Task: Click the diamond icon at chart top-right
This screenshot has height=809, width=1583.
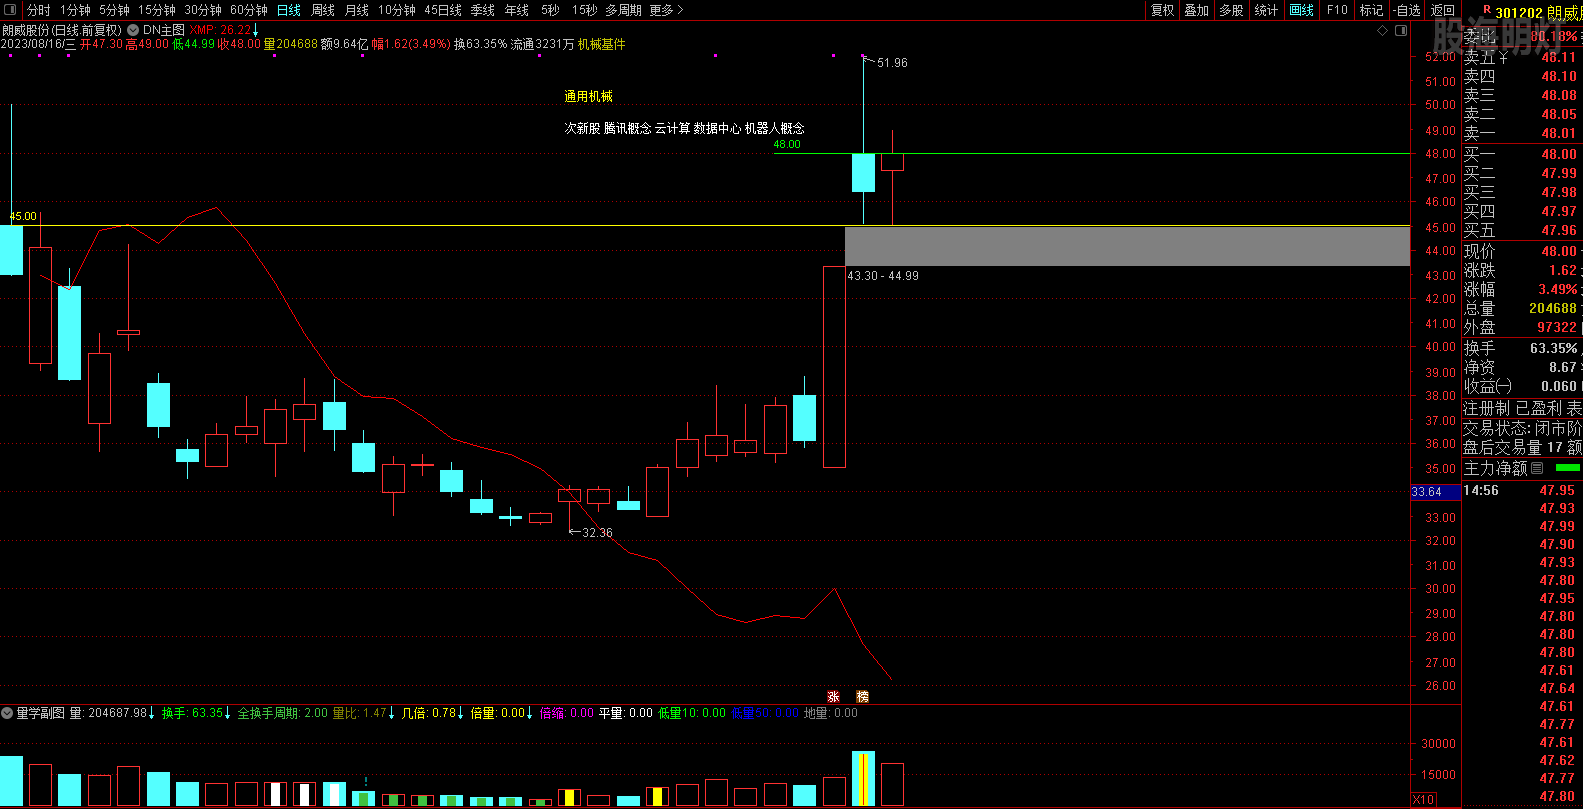Action: coord(1383,31)
